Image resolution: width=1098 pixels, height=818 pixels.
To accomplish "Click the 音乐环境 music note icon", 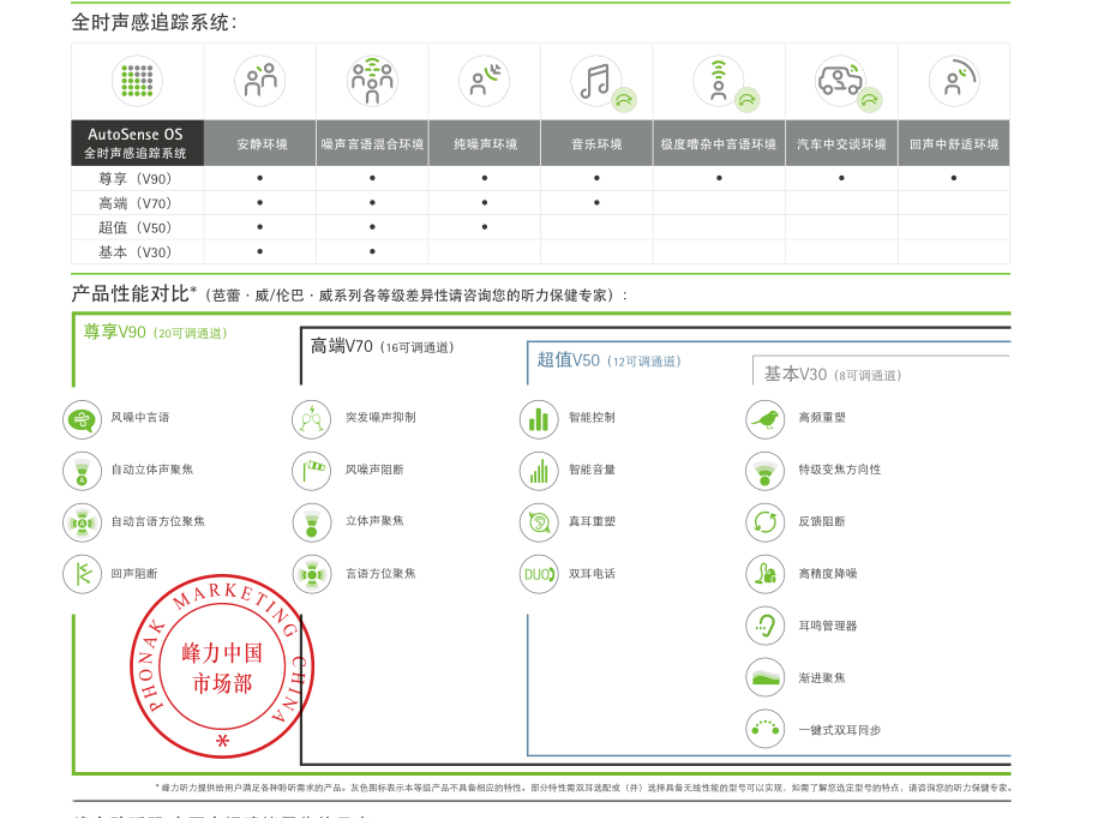I will coord(597,81).
